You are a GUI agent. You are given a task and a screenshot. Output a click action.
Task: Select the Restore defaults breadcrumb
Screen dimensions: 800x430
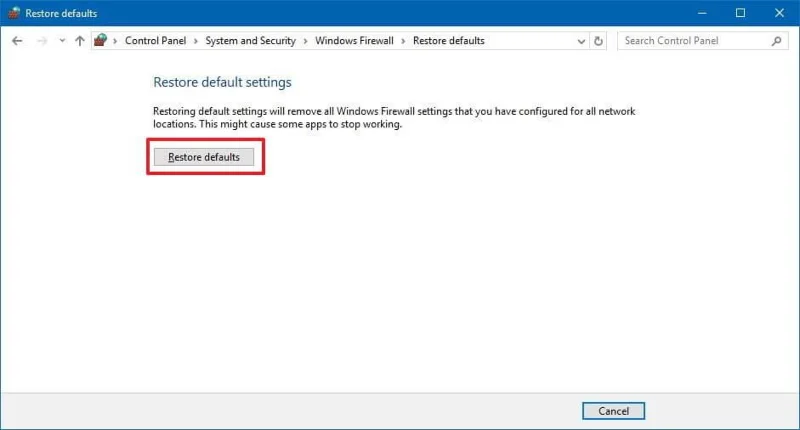(x=448, y=41)
